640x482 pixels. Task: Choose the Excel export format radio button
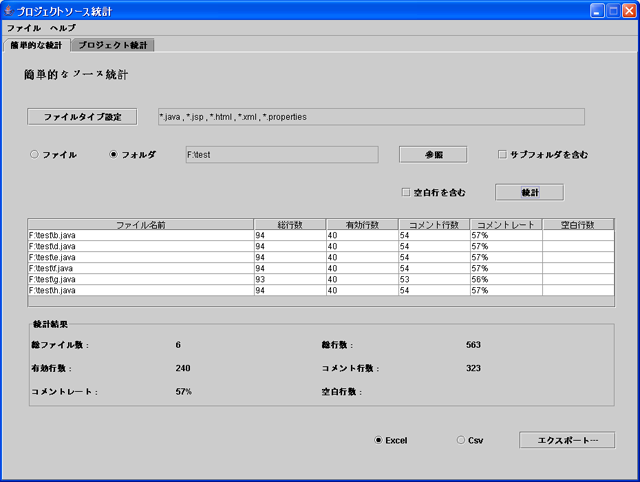378,440
